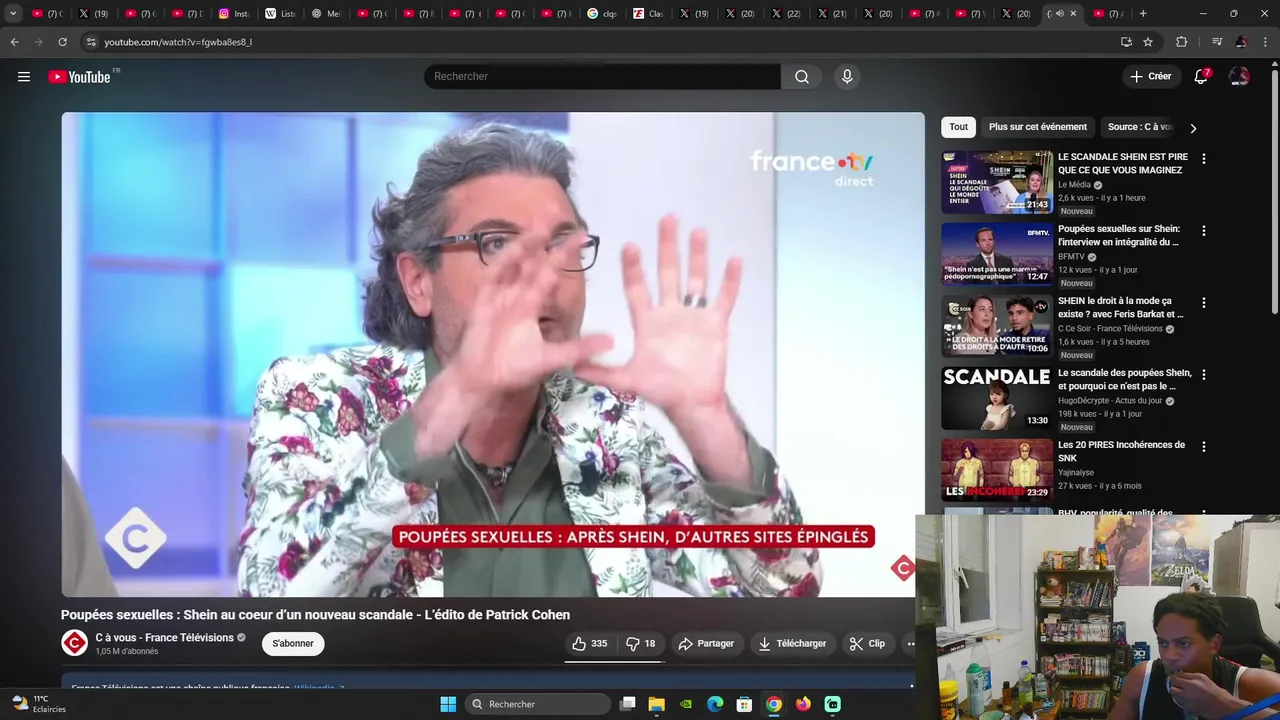Open Microsoft Store from the taskbar

pyautogui.click(x=744, y=704)
